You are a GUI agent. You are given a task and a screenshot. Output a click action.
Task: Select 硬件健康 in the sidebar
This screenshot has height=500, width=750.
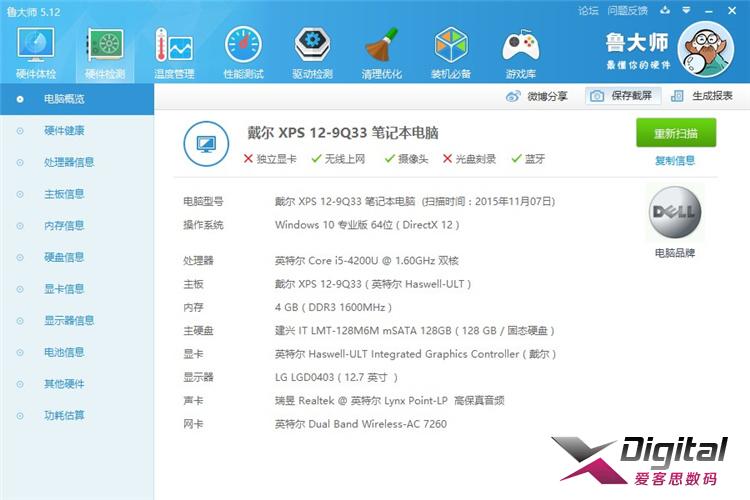coord(77,131)
